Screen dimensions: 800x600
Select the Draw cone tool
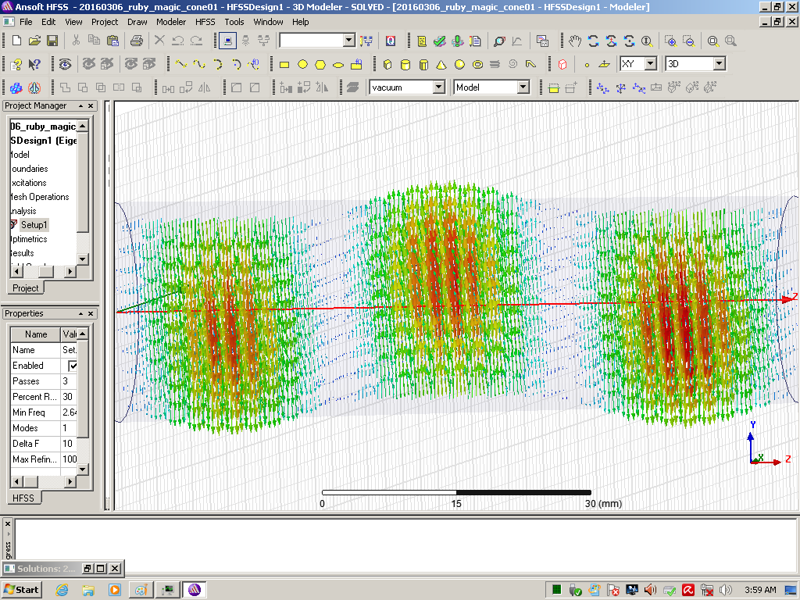(440, 65)
